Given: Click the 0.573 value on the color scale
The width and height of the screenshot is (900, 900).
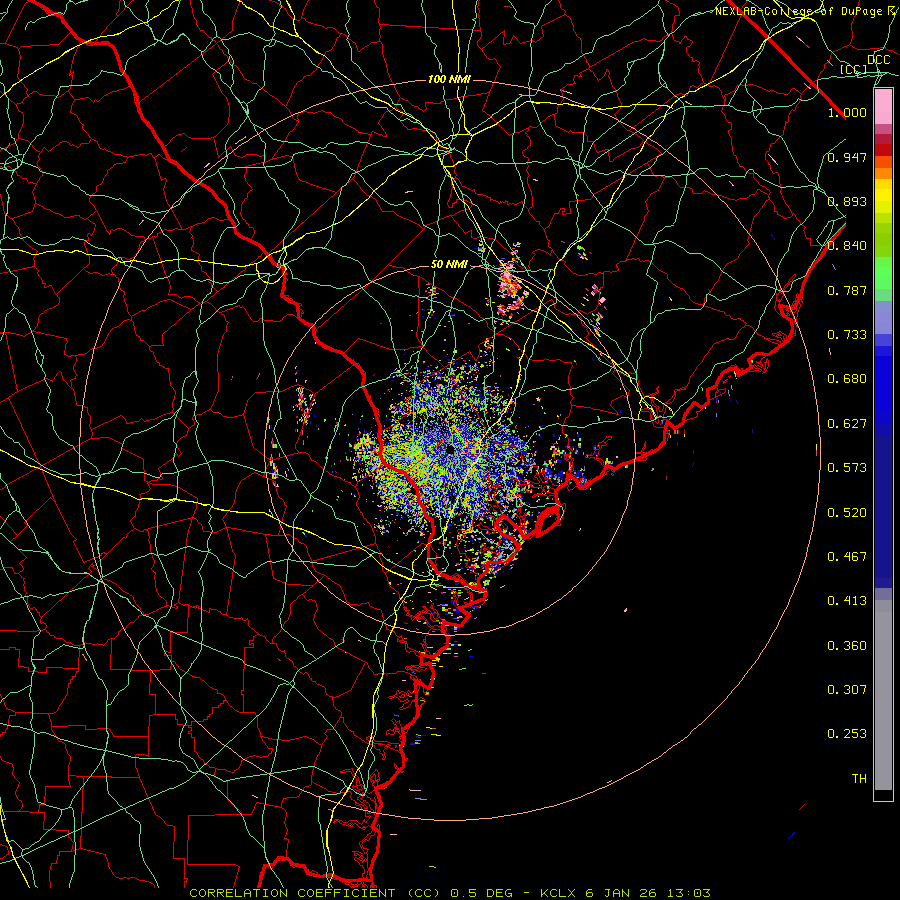Looking at the screenshot, I should (x=847, y=468).
